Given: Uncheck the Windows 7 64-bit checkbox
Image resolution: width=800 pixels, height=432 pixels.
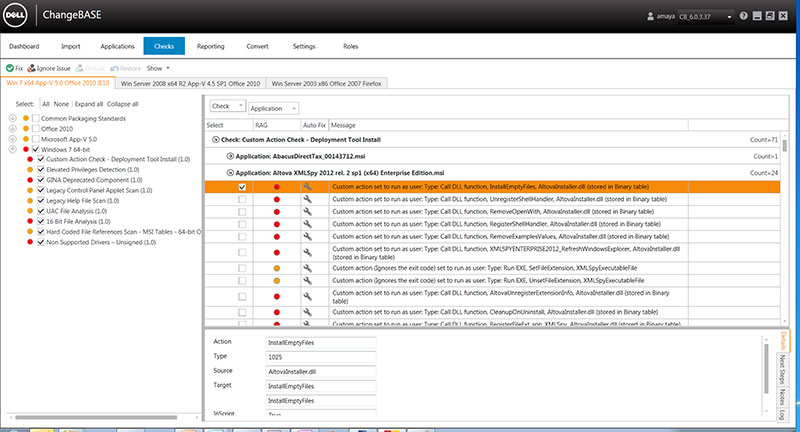Looking at the screenshot, I should [36, 149].
